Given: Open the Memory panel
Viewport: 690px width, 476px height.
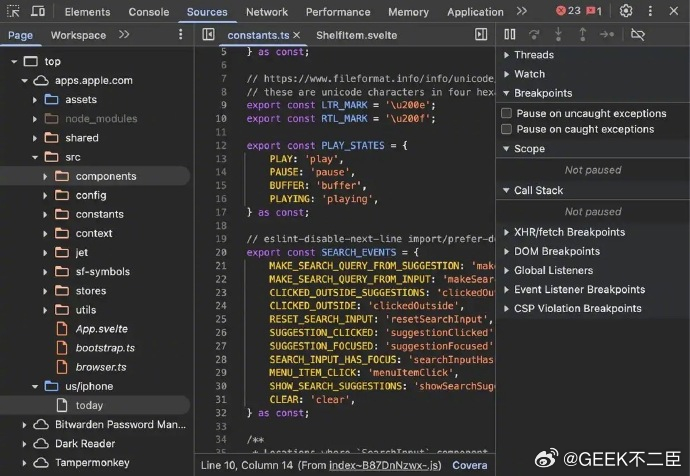Looking at the screenshot, I should [x=408, y=12].
